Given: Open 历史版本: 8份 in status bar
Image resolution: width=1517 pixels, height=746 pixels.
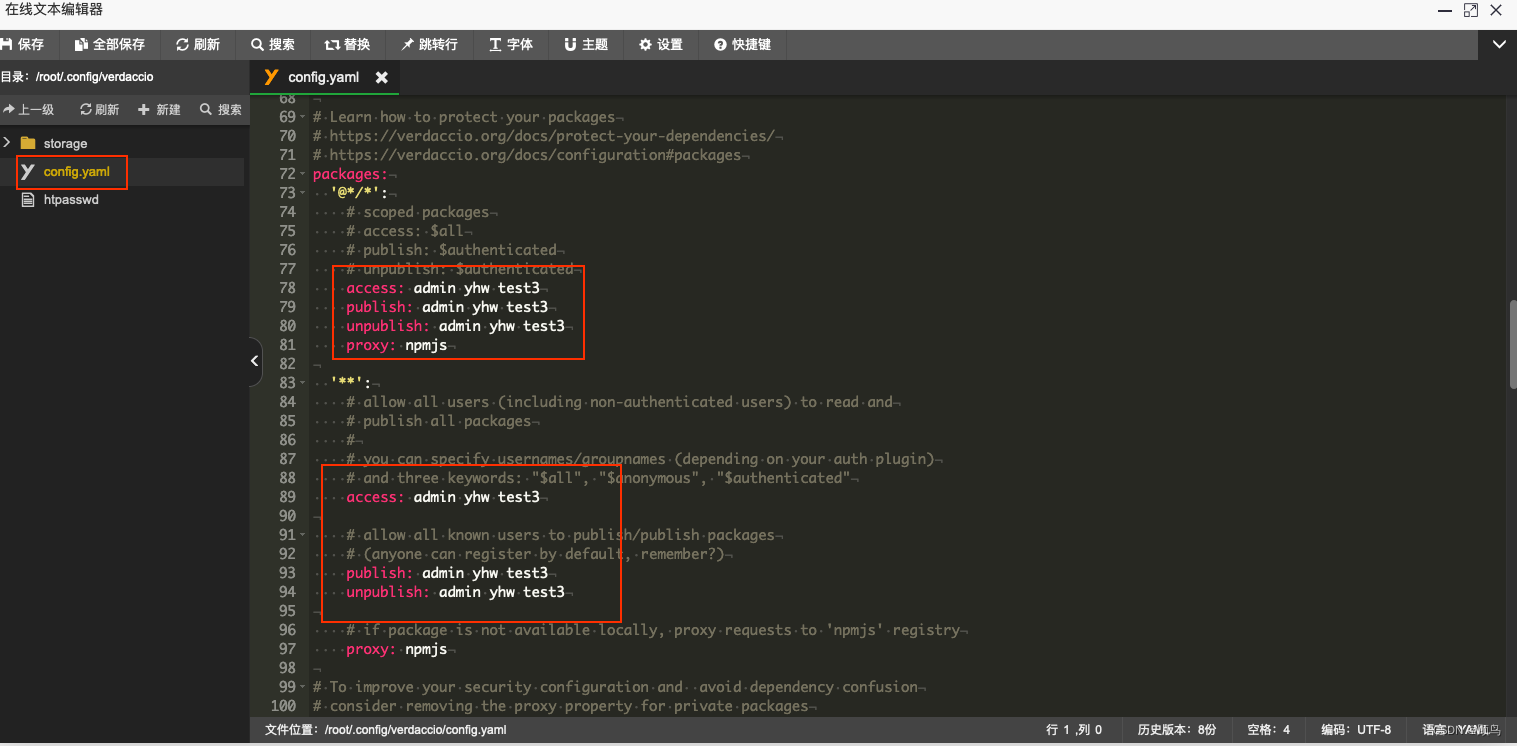Looking at the screenshot, I should 1176,729.
